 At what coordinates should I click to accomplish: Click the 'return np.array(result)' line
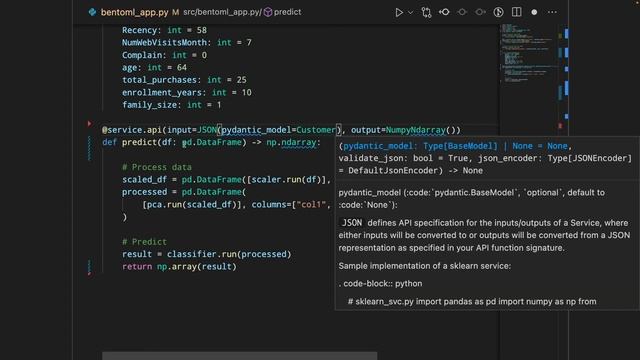coord(179,267)
